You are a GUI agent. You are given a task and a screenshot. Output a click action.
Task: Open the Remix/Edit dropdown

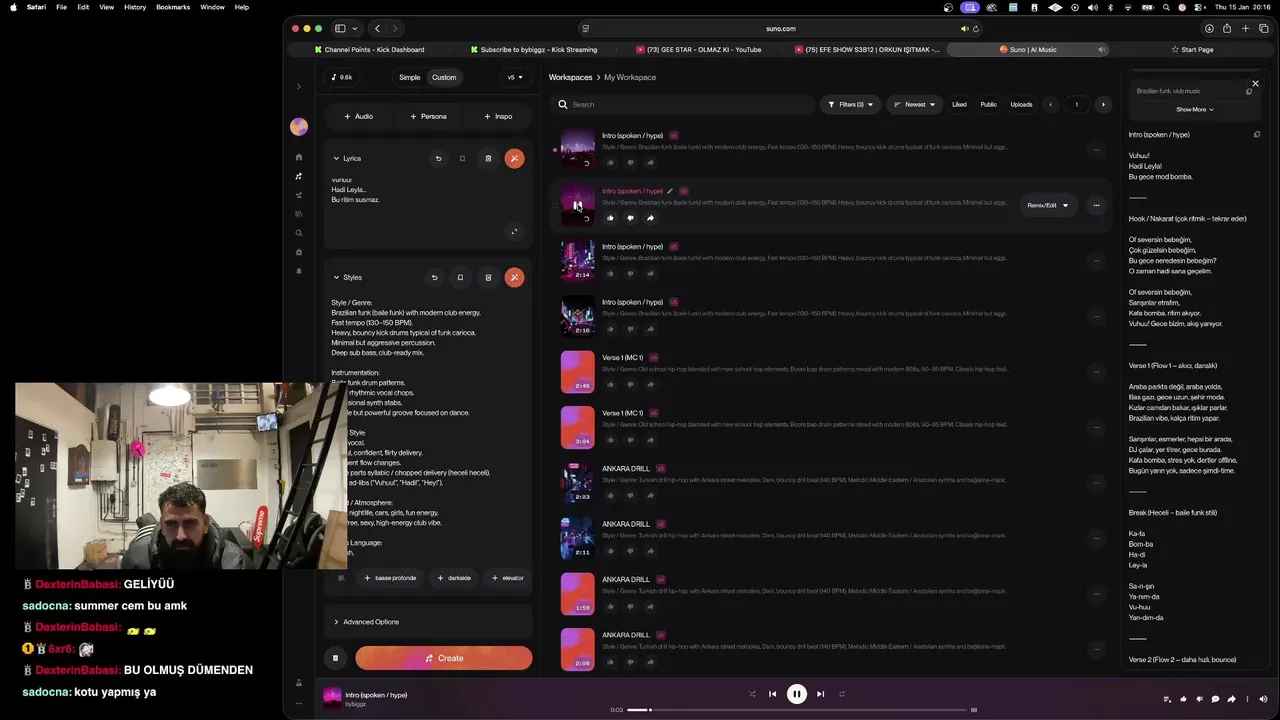tap(1047, 205)
